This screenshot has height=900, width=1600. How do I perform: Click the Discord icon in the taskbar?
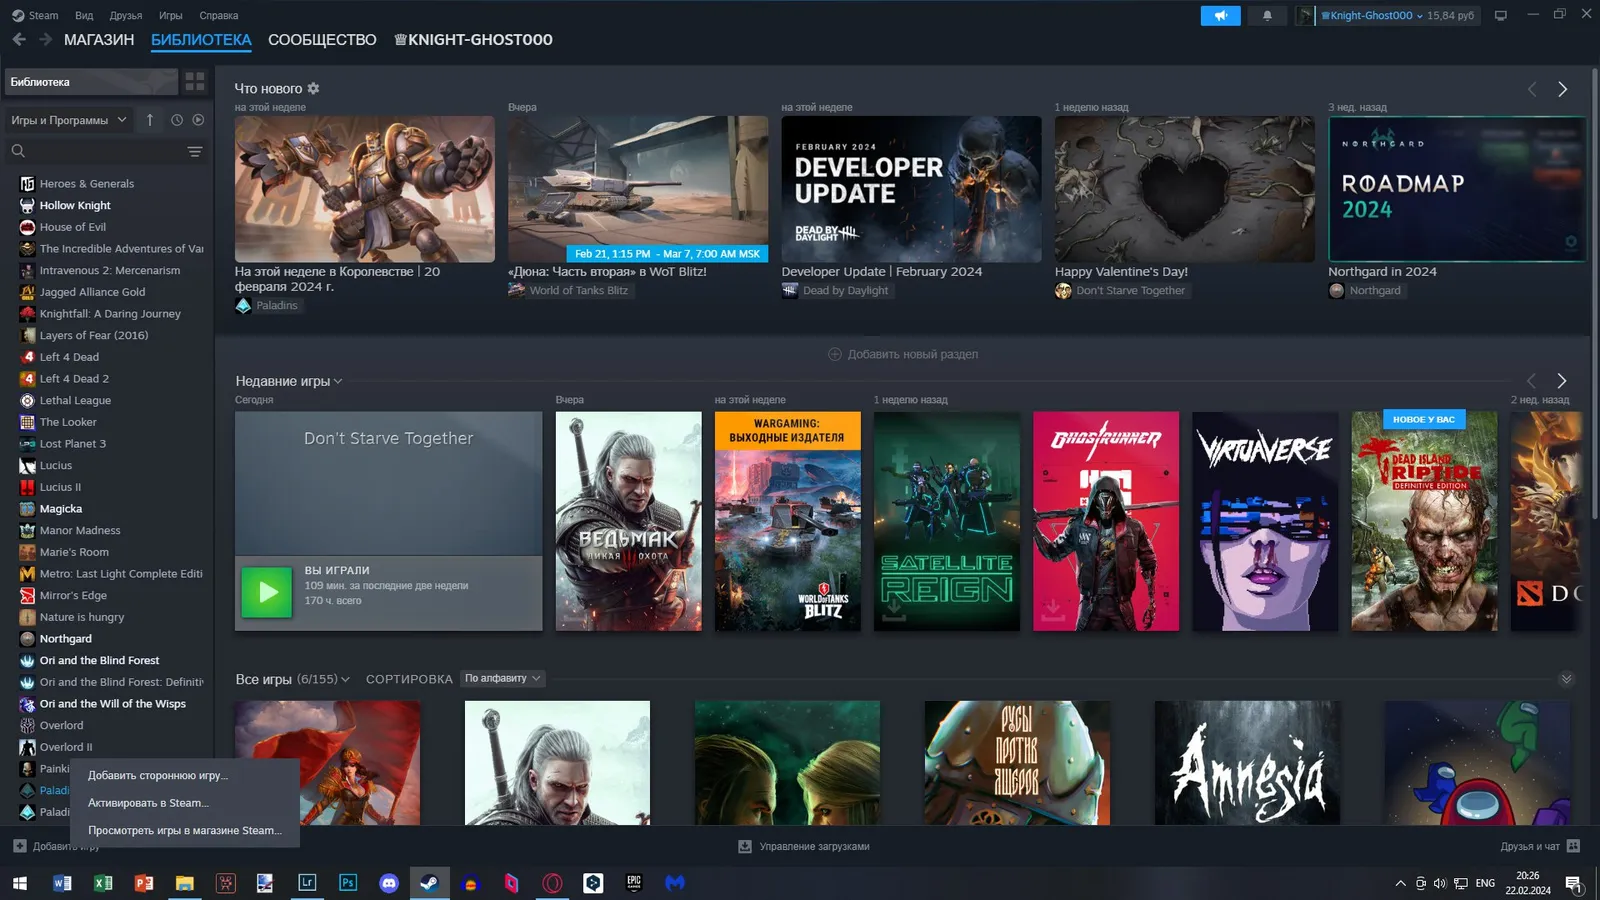pos(389,883)
